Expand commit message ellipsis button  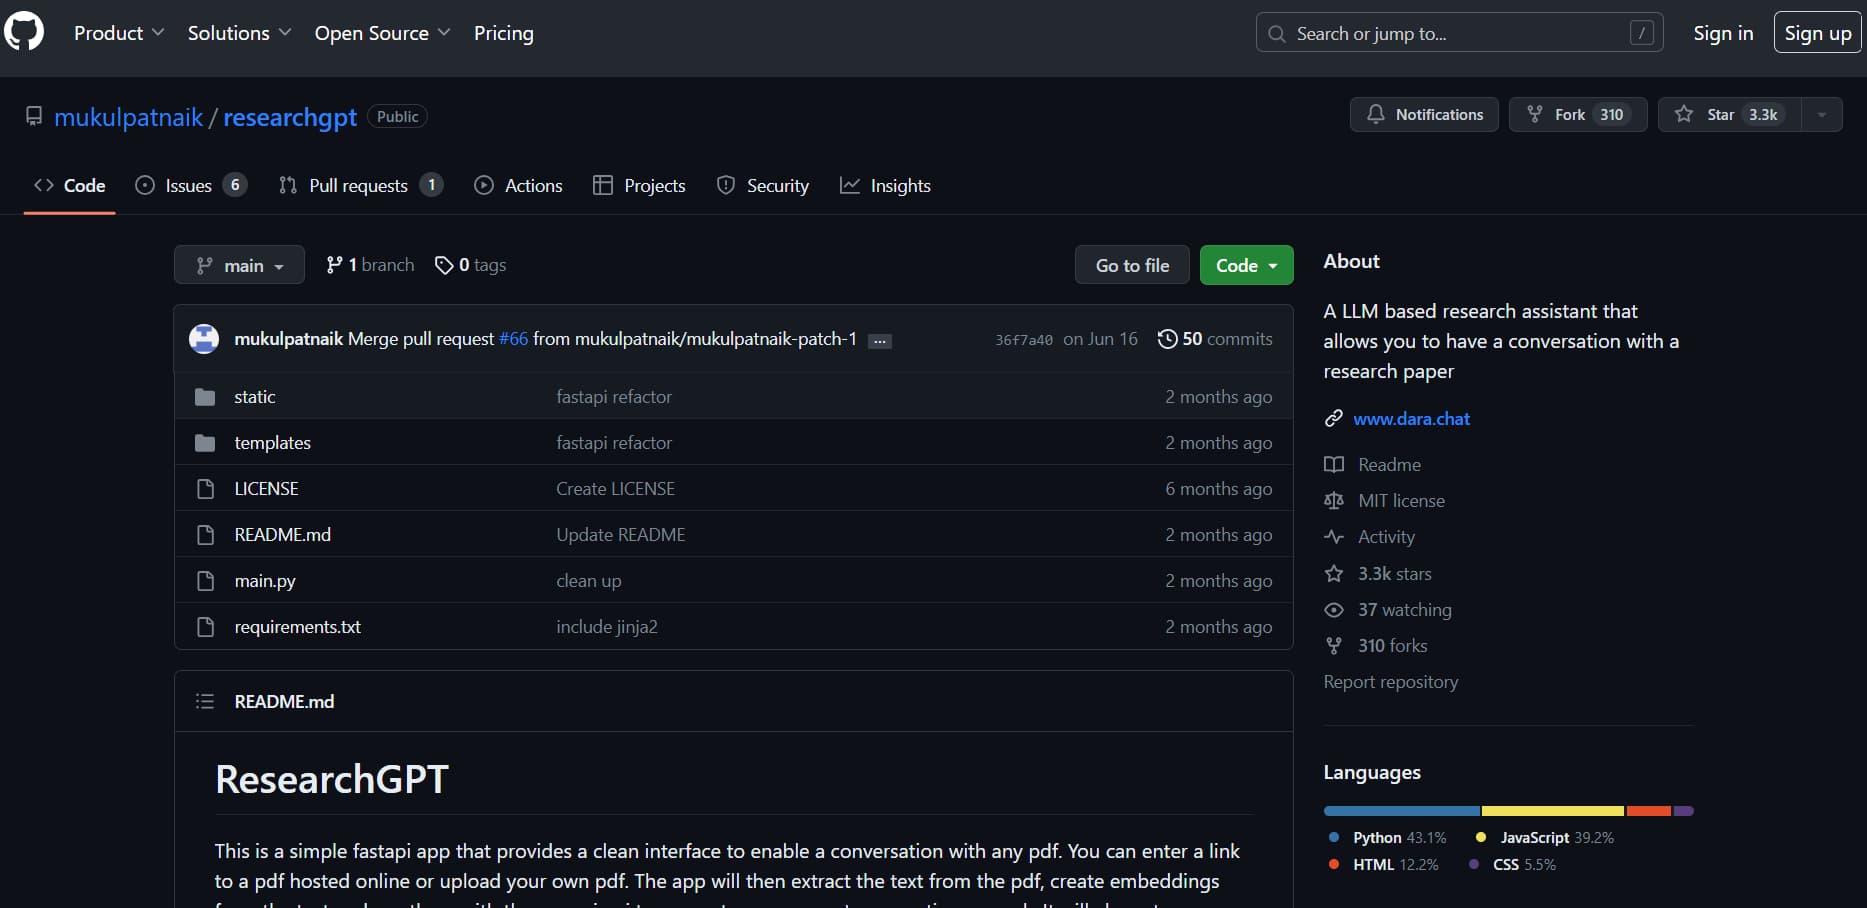[879, 341]
